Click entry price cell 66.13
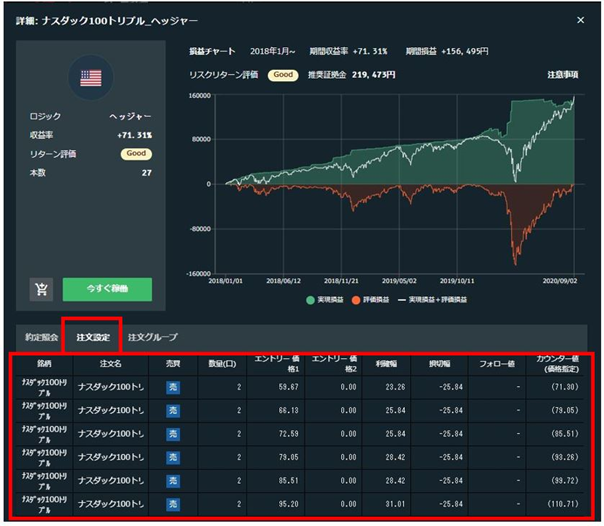 pos(289,410)
